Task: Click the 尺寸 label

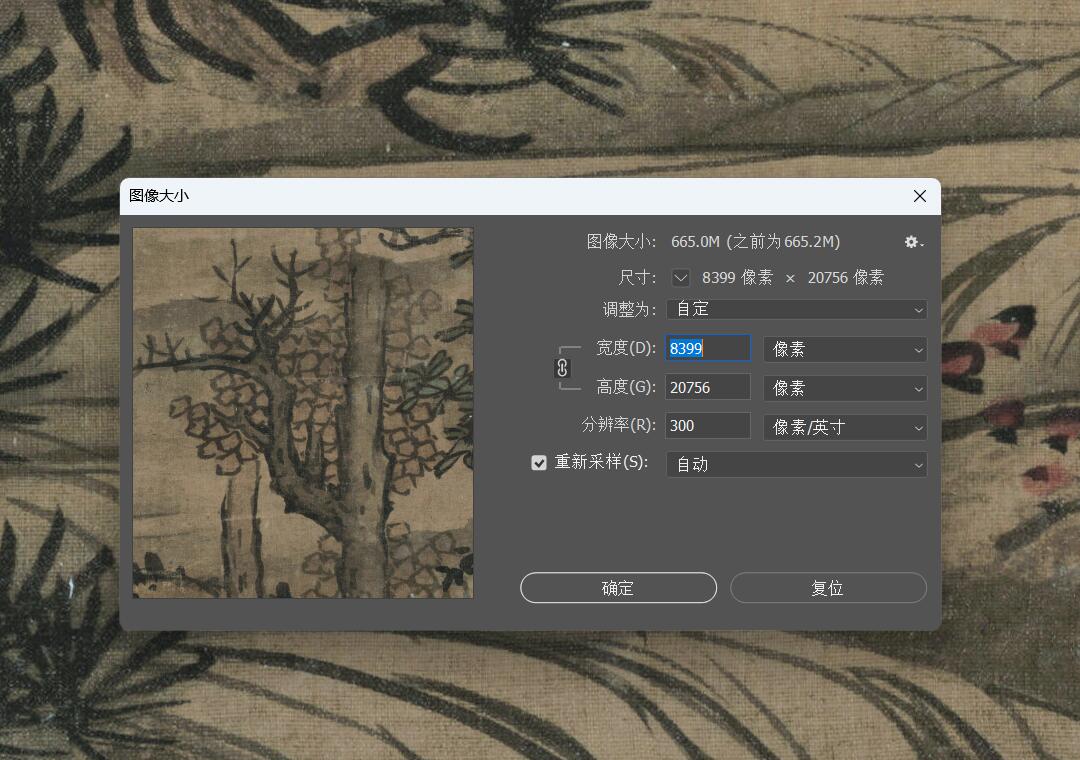Action: 637,278
